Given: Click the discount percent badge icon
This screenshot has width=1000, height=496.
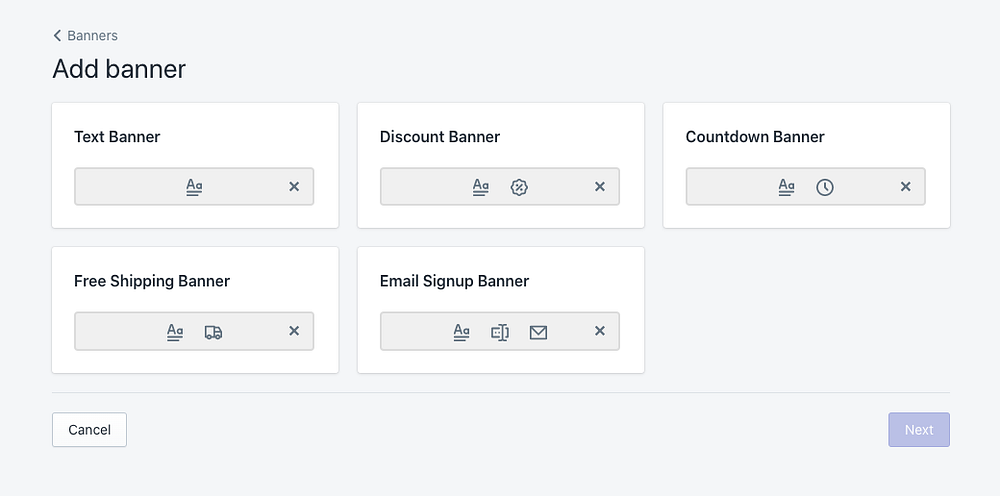Looking at the screenshot, I should pyautogui.click(x=519, y=187).
